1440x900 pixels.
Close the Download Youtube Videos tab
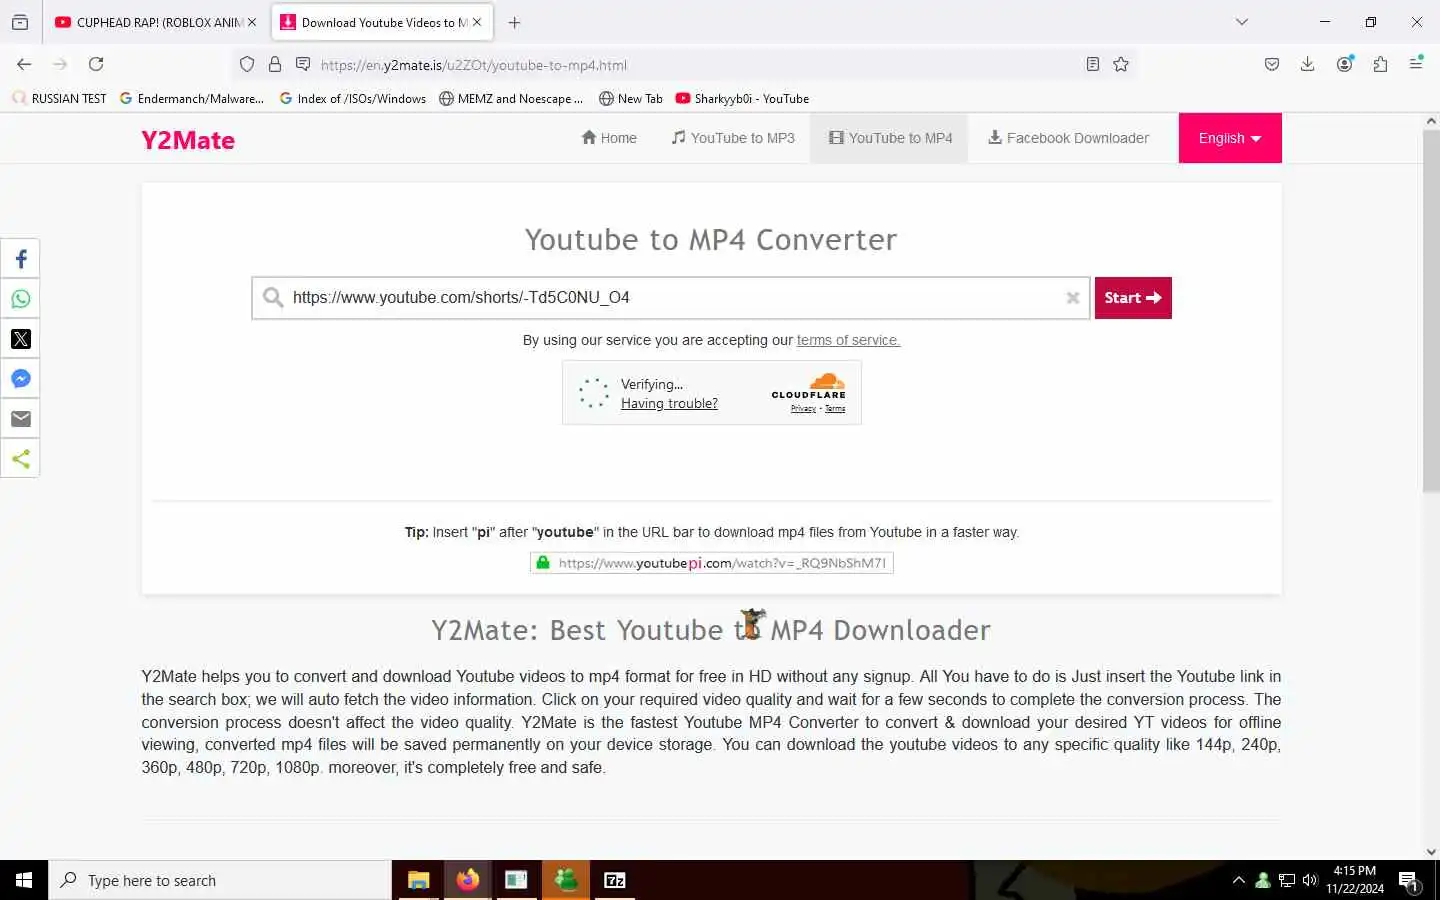click(x=477, y=22)
